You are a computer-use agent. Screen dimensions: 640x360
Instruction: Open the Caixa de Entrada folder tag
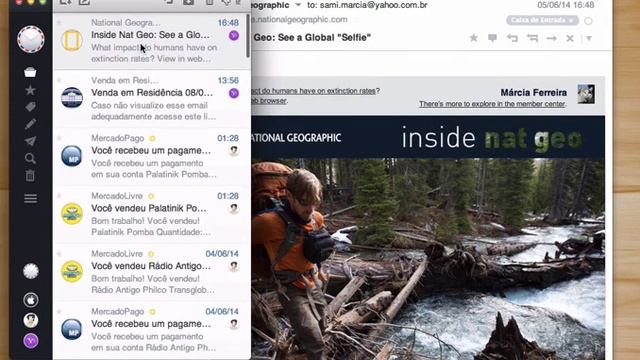tap(542, 20)
